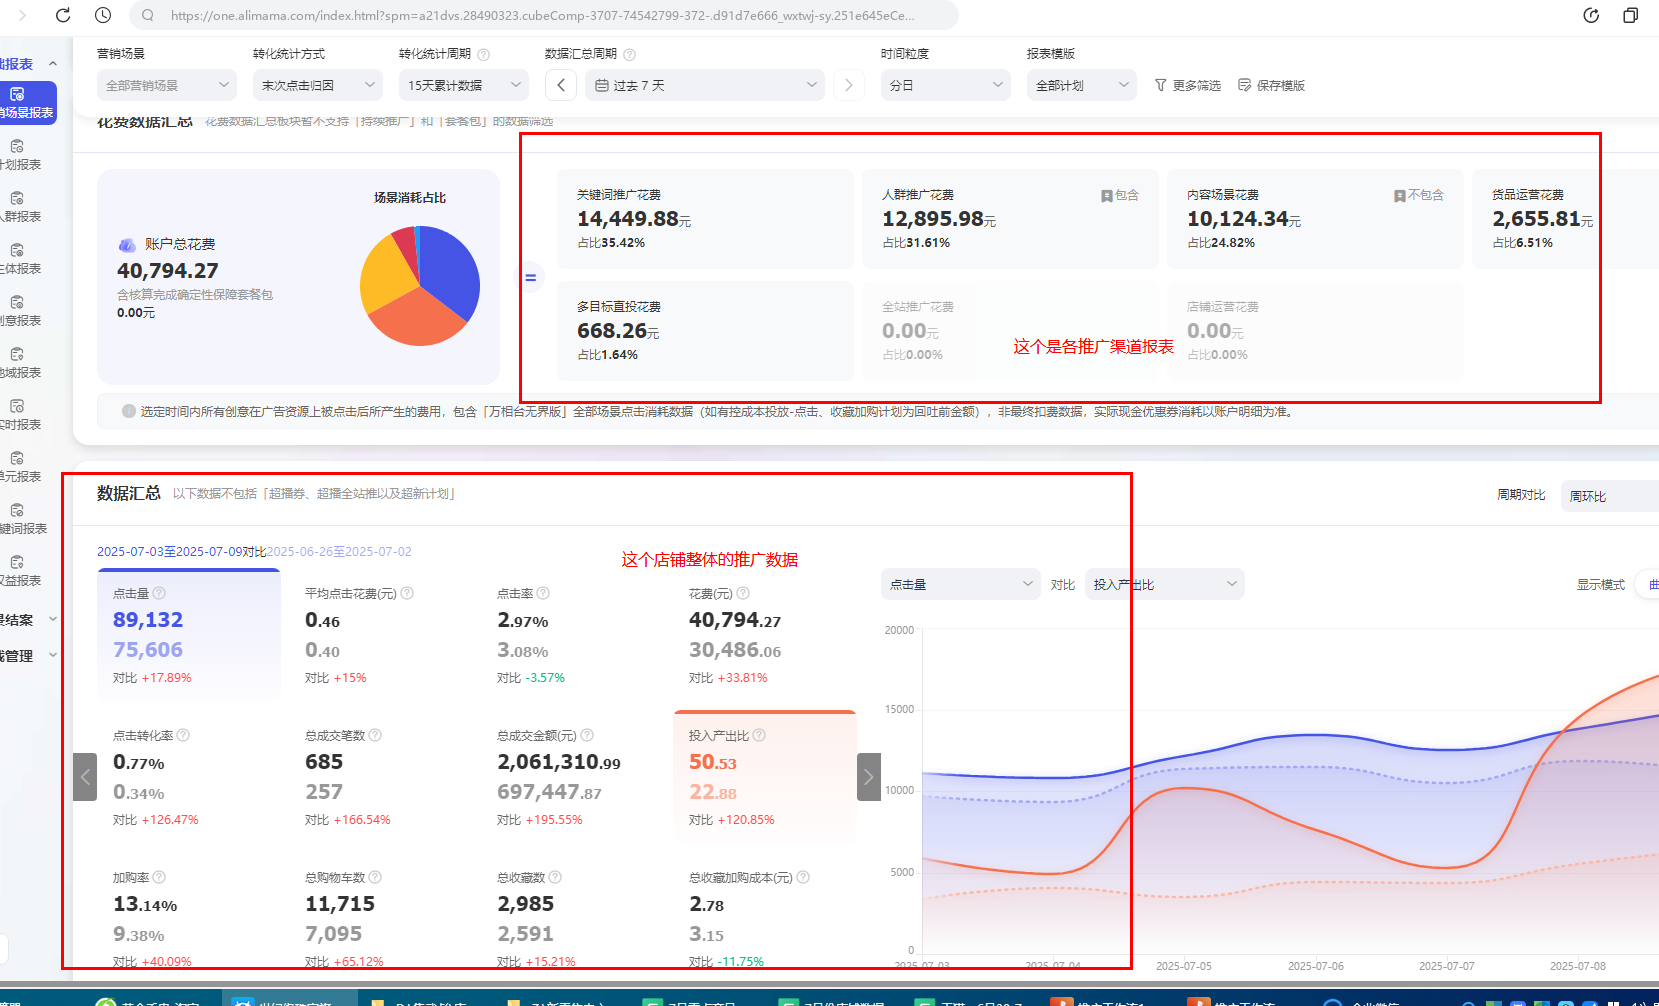Image resolution: width=1659 pixels, height=1006 pixels.
Task: Expand the 时间粒度 dropdown set to 分日
Action: click(x=945, y=86)
